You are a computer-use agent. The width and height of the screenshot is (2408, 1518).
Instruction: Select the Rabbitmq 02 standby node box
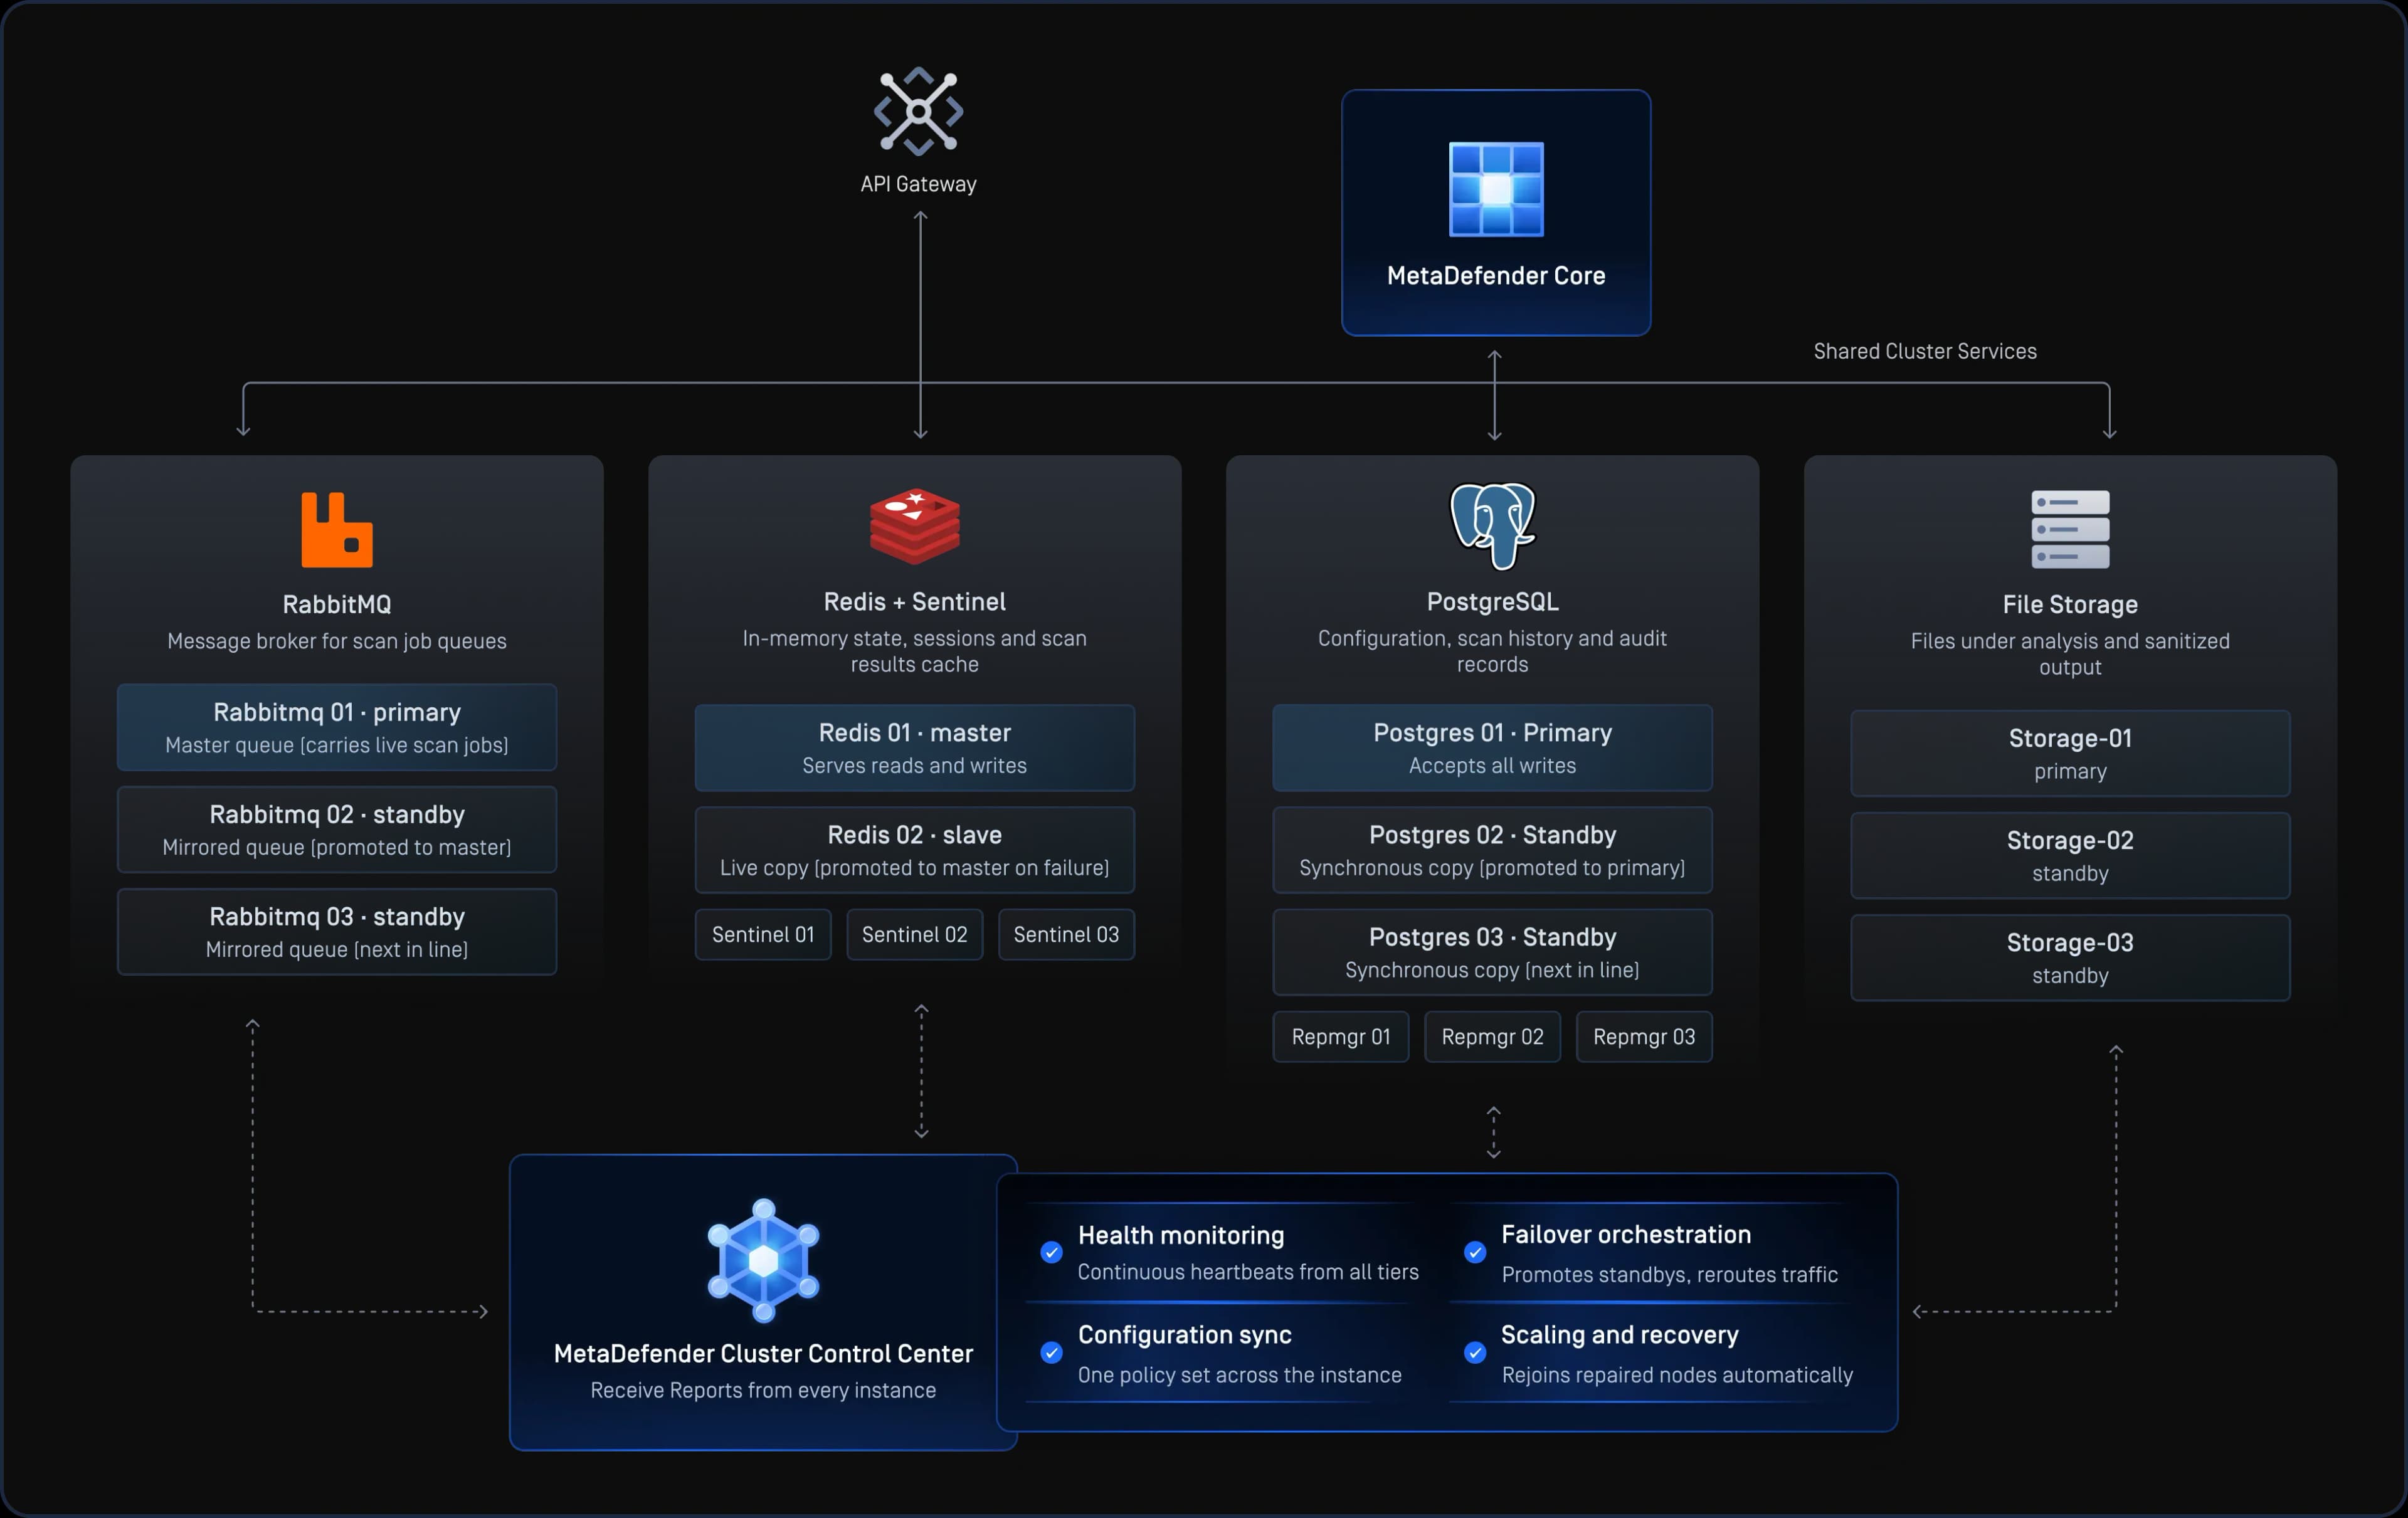(337, 829)
